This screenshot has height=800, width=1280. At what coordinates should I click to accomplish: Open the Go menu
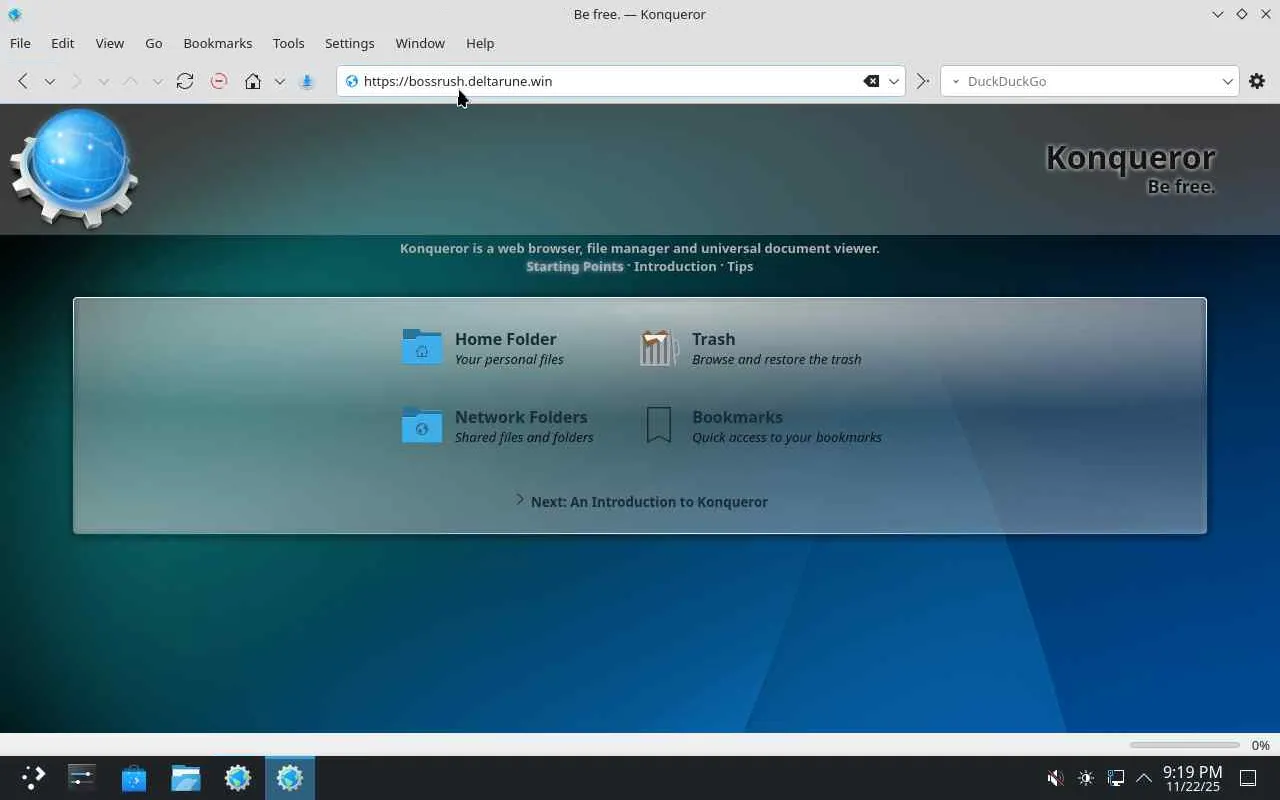[x=153, y=43]
